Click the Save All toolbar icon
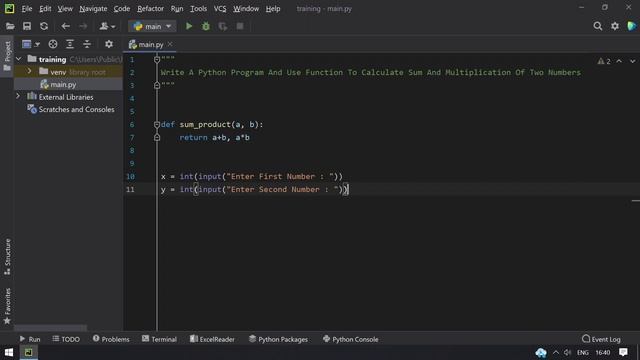 (x=27, y=26)
